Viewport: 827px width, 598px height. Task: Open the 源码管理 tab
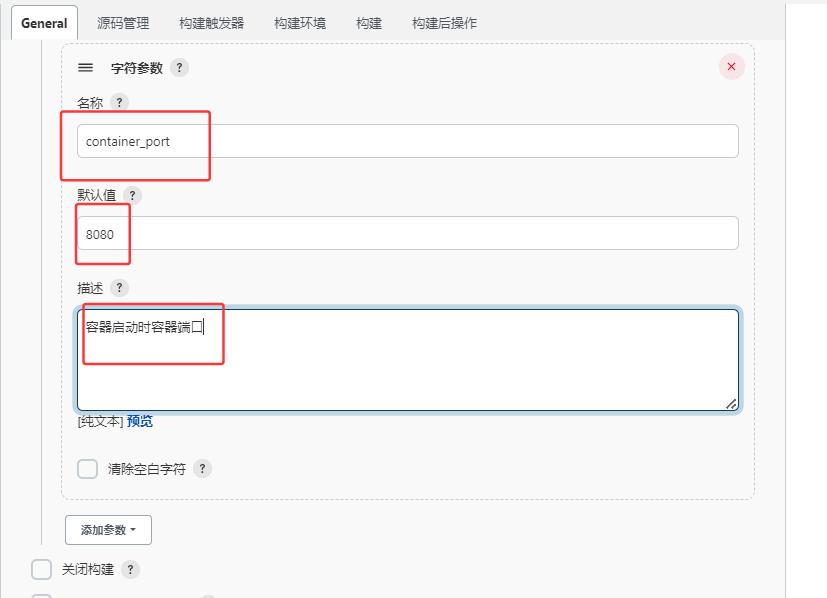(x=123, y=23)
